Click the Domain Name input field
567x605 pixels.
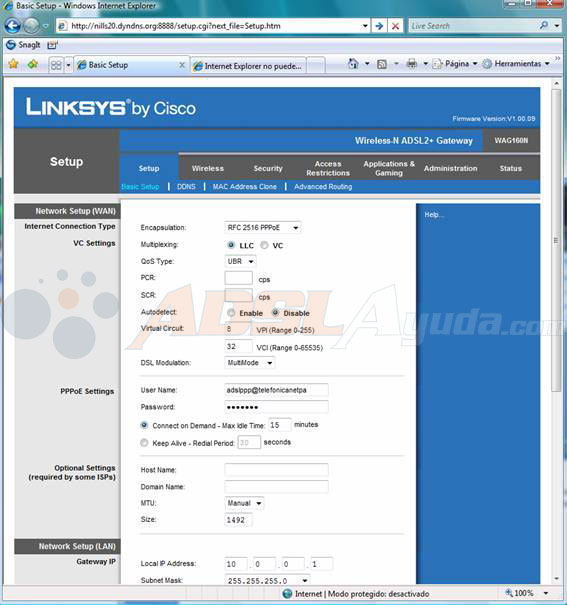[276, 487]
